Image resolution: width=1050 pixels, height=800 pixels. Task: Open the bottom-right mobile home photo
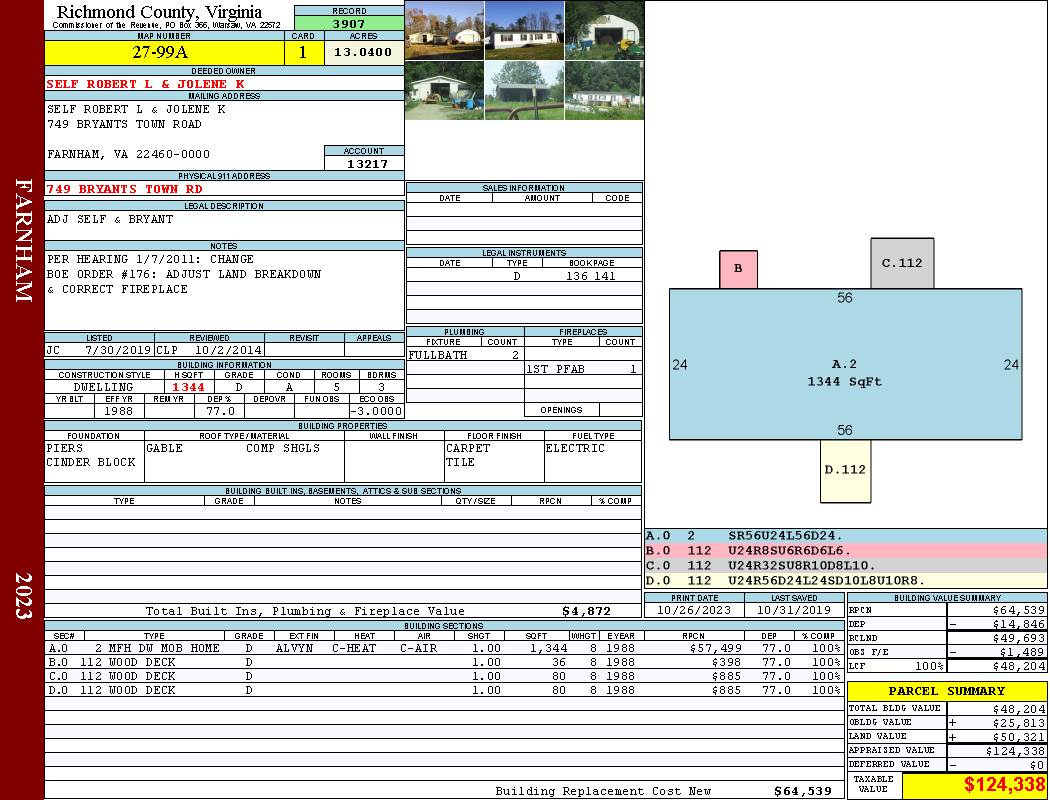604,90
